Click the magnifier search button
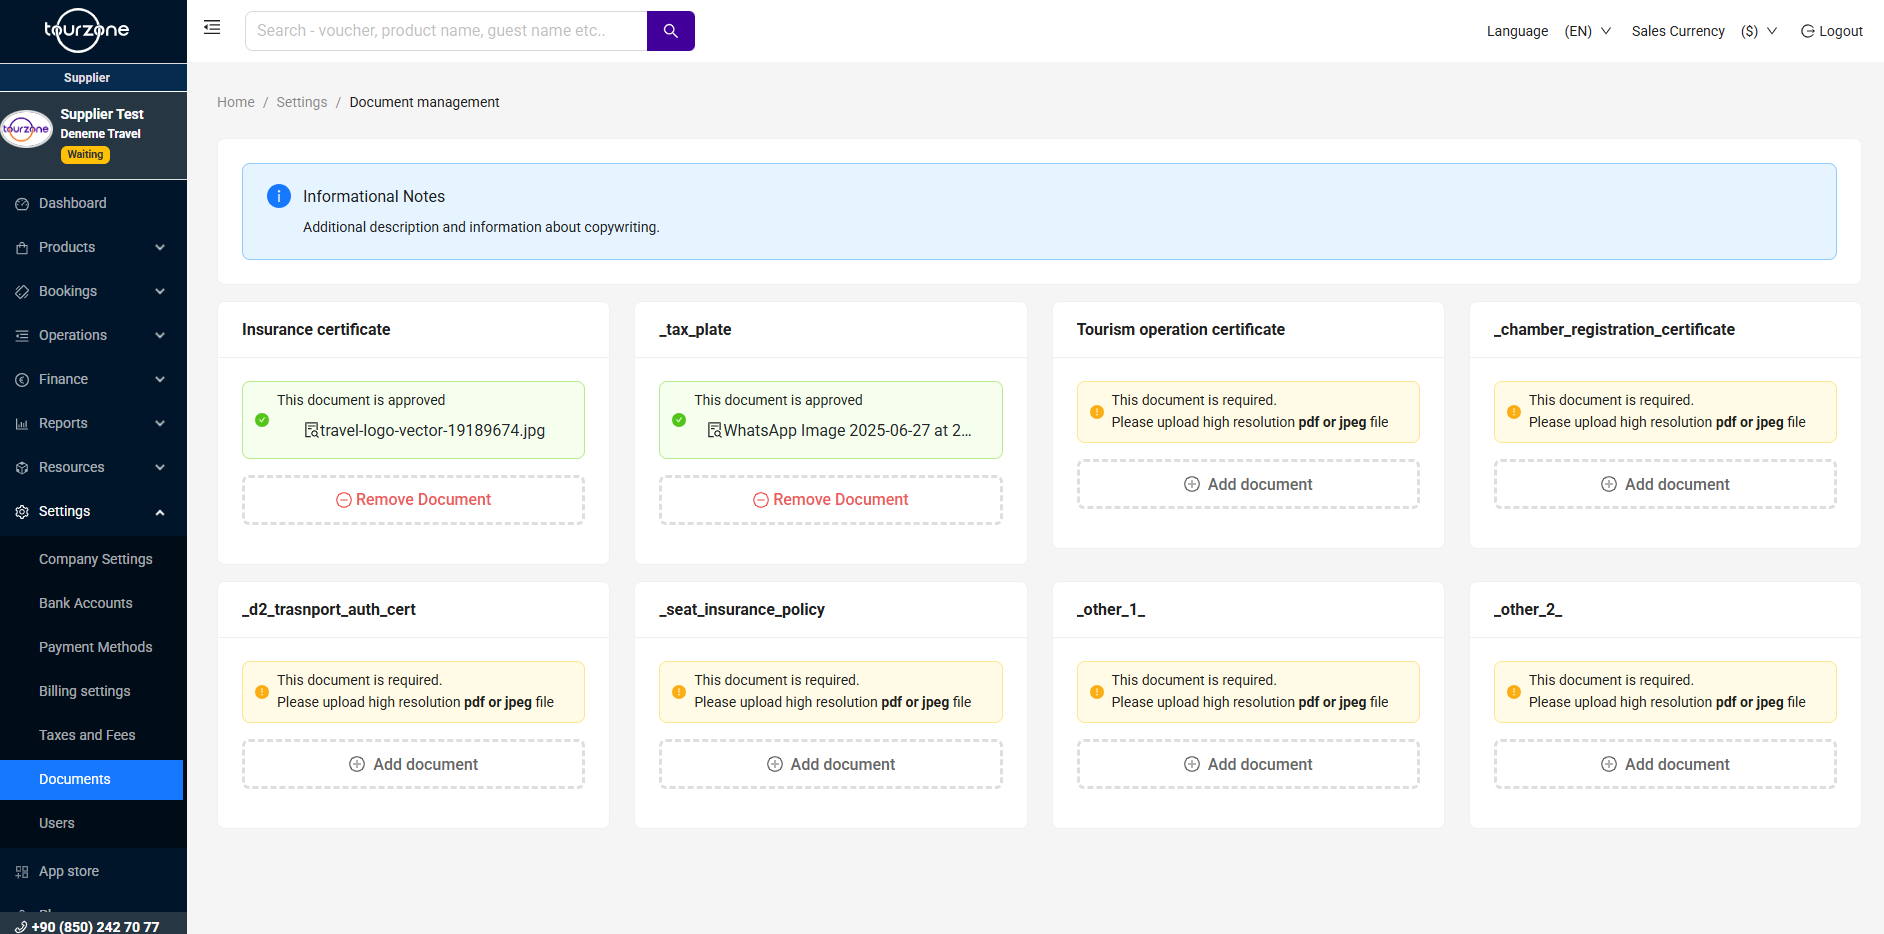 670,31
